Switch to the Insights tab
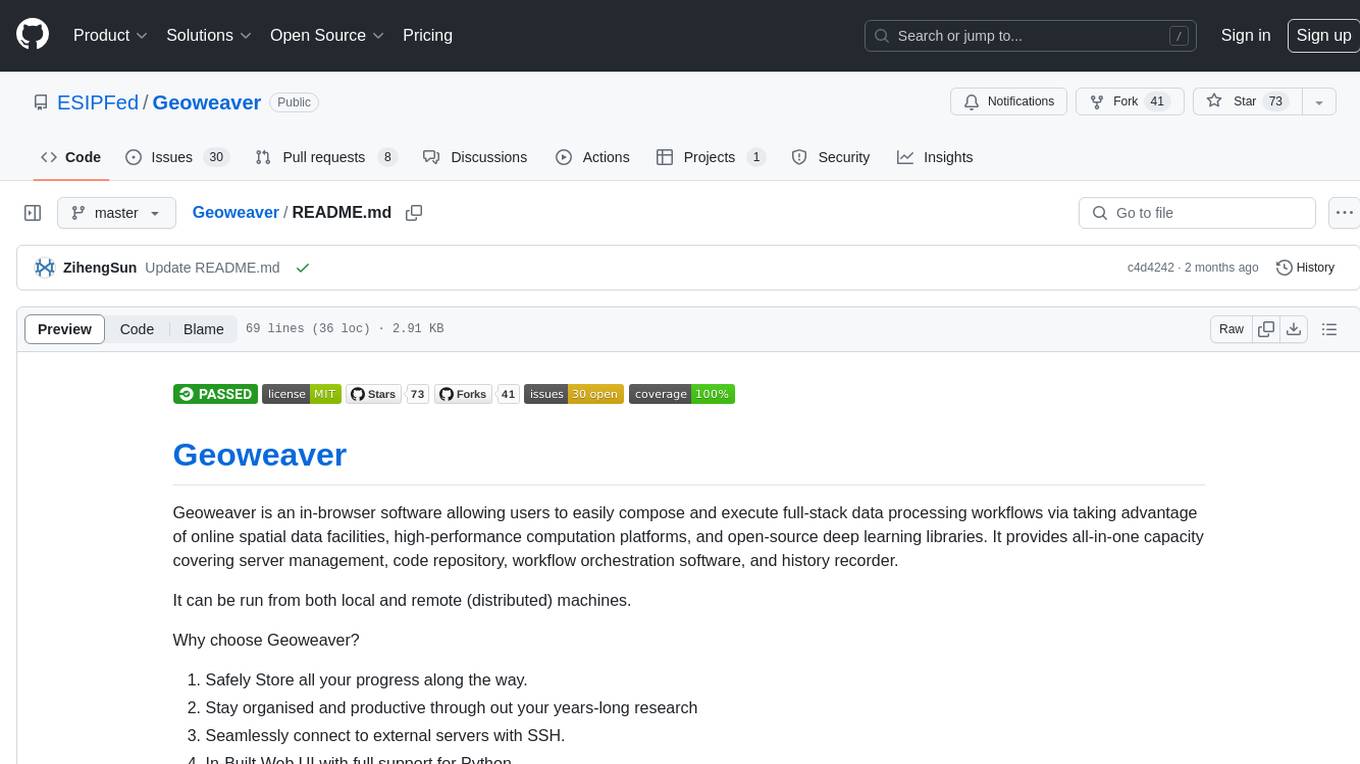Screen dimensions: 1360x764 (935, 157)
